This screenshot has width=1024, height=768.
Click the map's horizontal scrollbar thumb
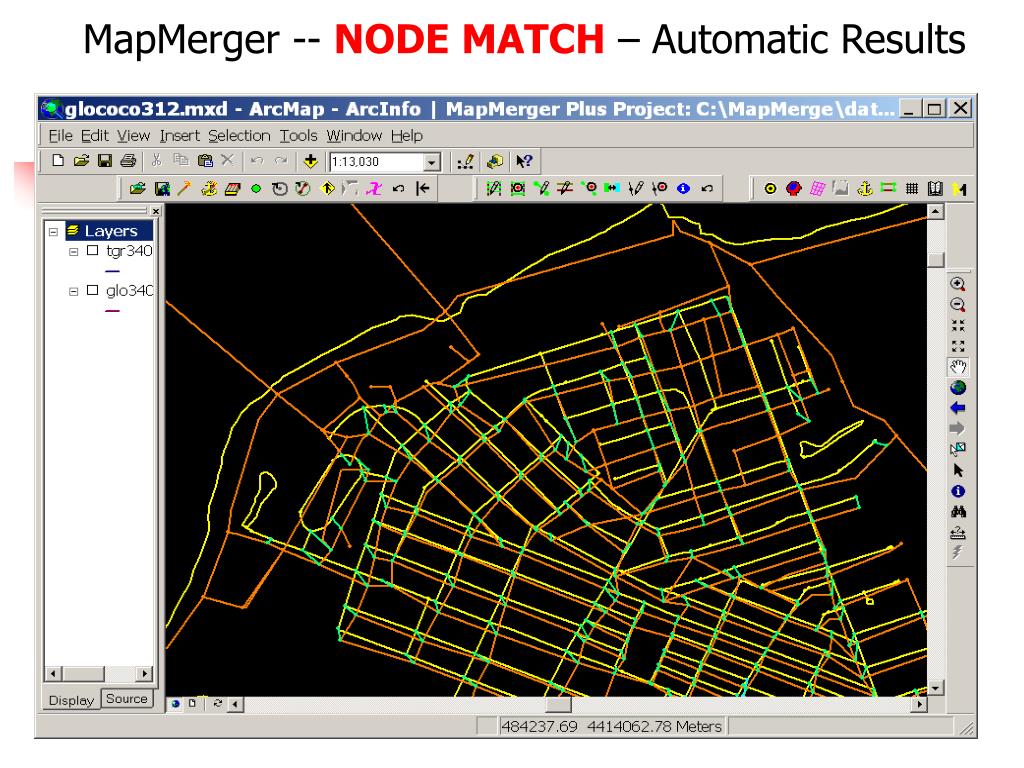tap(558, 705)
